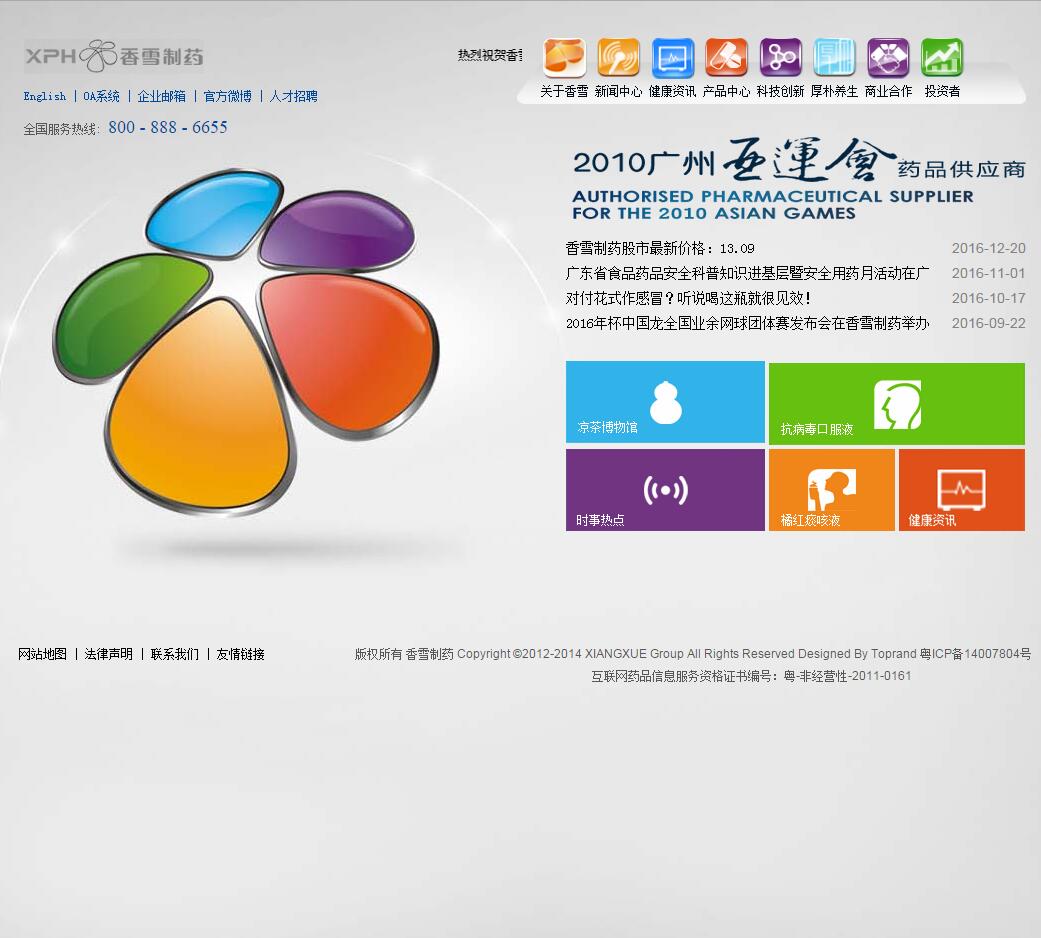The height and width of the screenshot is (938, 1041).
Task: Click certificate number 粤-非经营性-2011-0161
Action: point(848,676)
